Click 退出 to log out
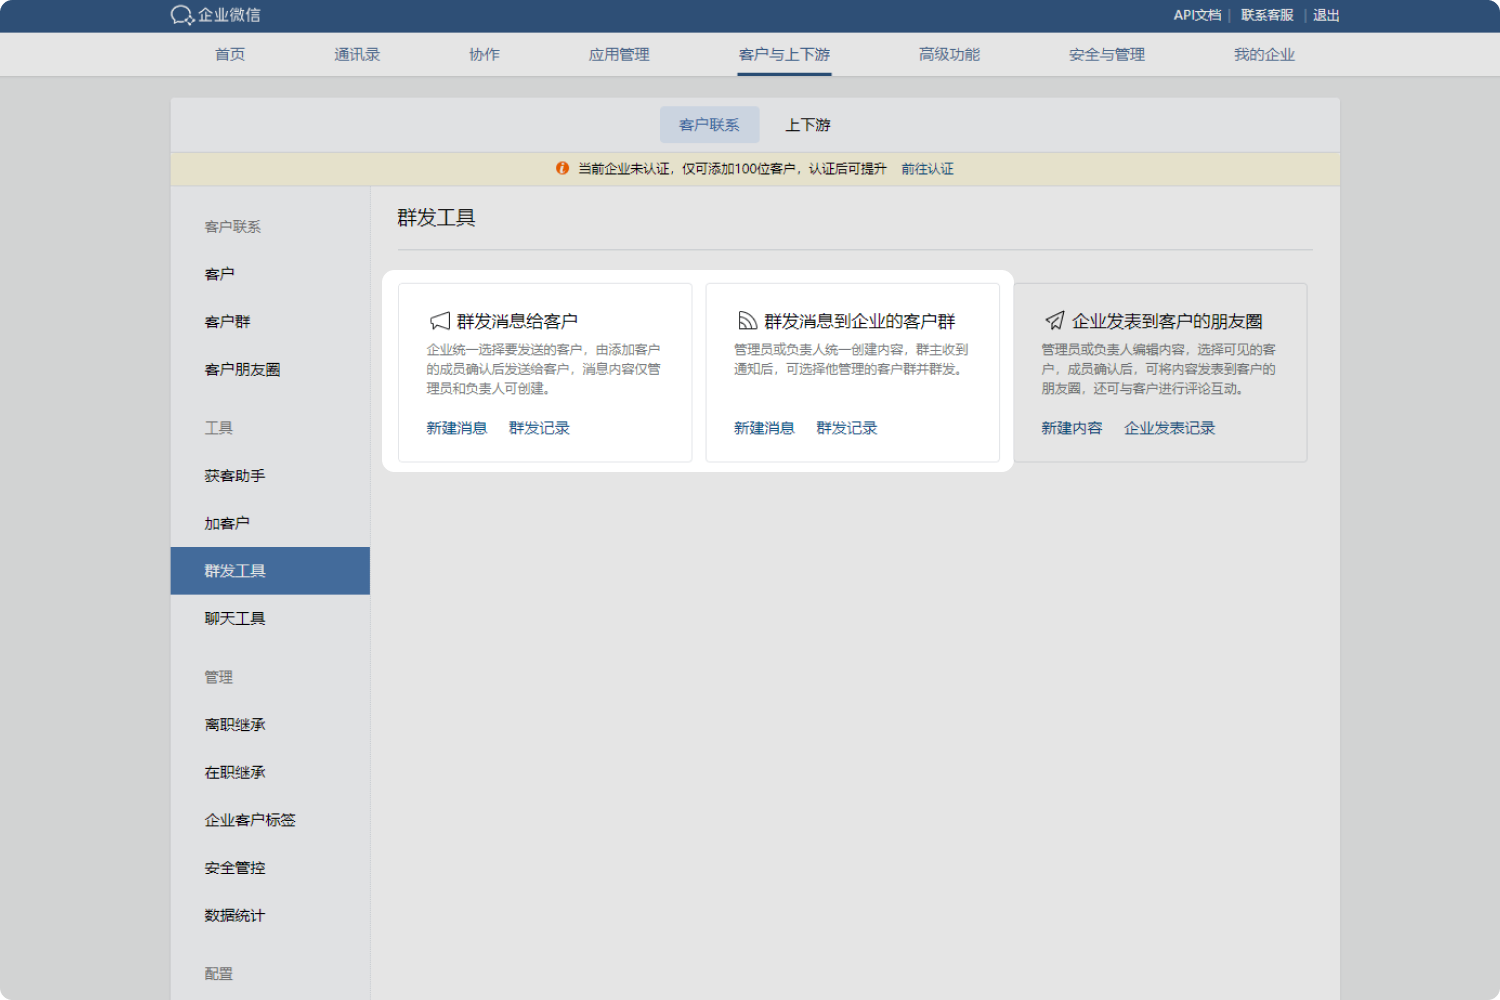This screenshot has height=1000, width=1500. coord(1326,15)
